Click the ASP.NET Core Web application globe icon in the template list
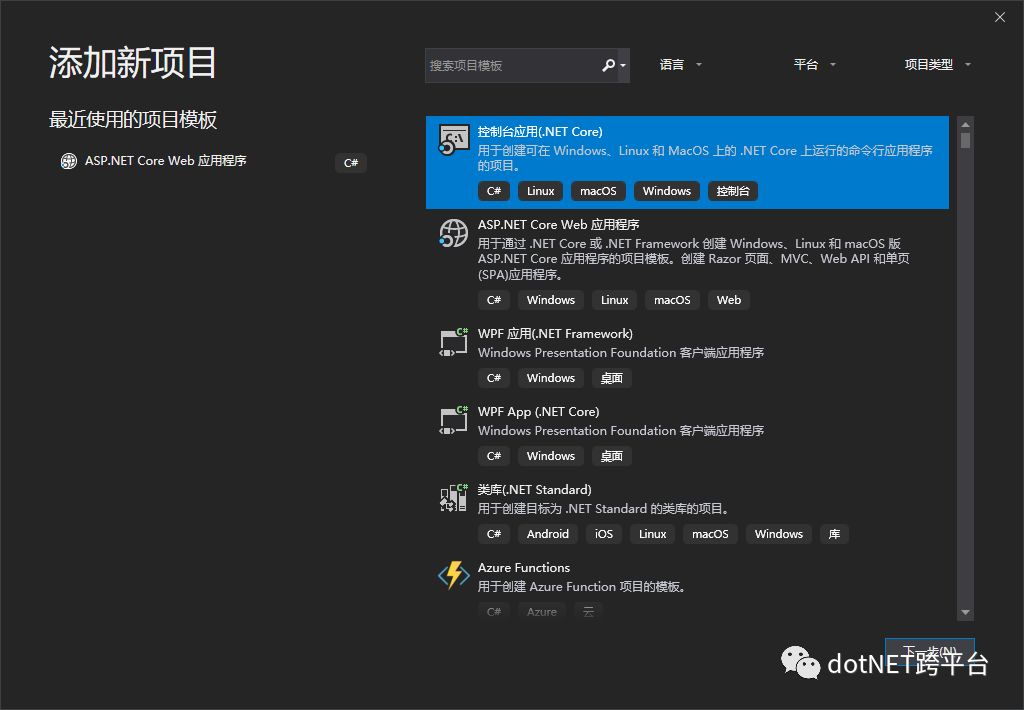The height and width of the screenshot is (710, 1024). pyautogui.click(x=453, y=233)
